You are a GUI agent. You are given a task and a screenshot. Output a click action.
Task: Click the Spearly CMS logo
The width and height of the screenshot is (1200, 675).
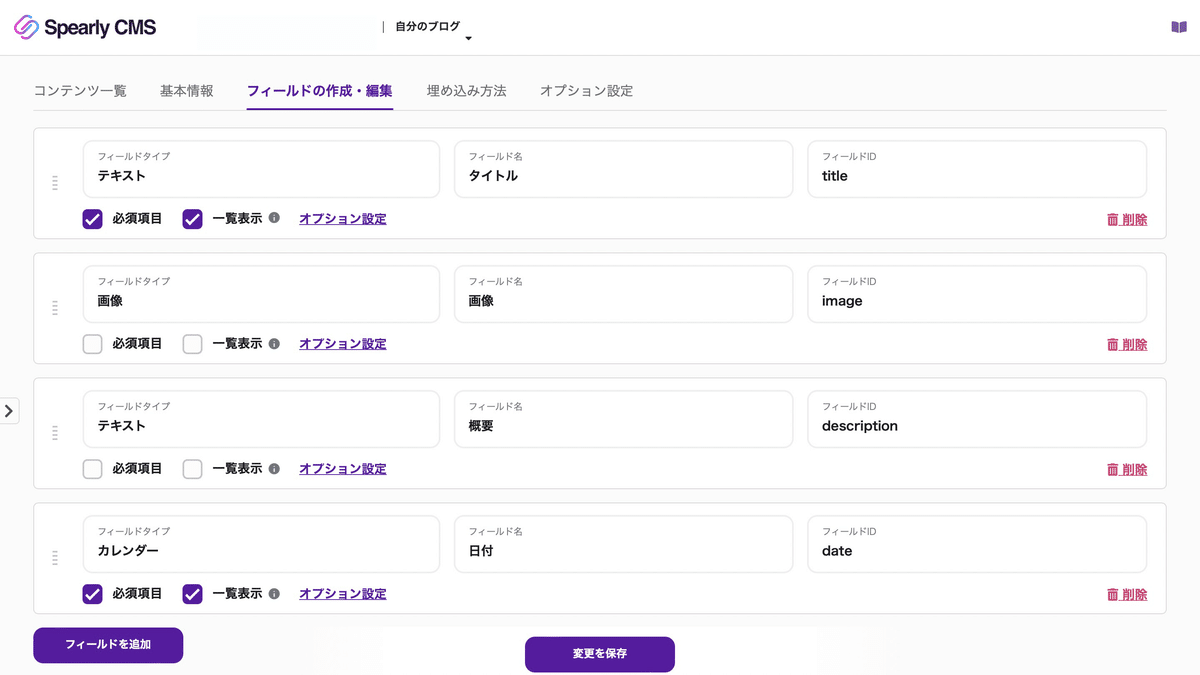pyautogui.click(x=85, y=28)
